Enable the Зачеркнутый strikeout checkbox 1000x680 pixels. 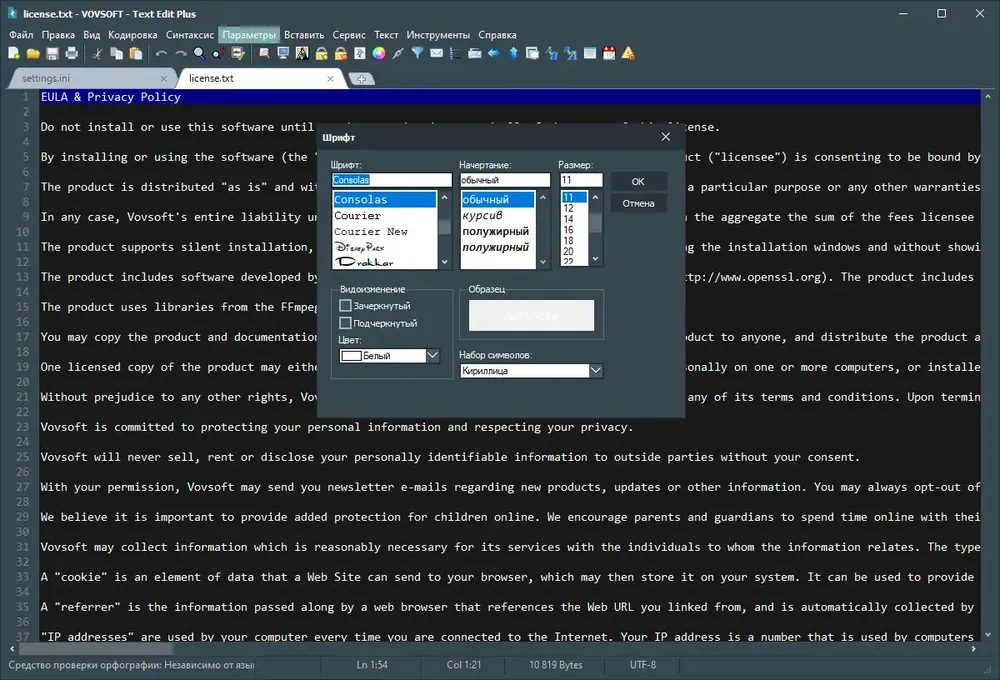coord(346,306)
